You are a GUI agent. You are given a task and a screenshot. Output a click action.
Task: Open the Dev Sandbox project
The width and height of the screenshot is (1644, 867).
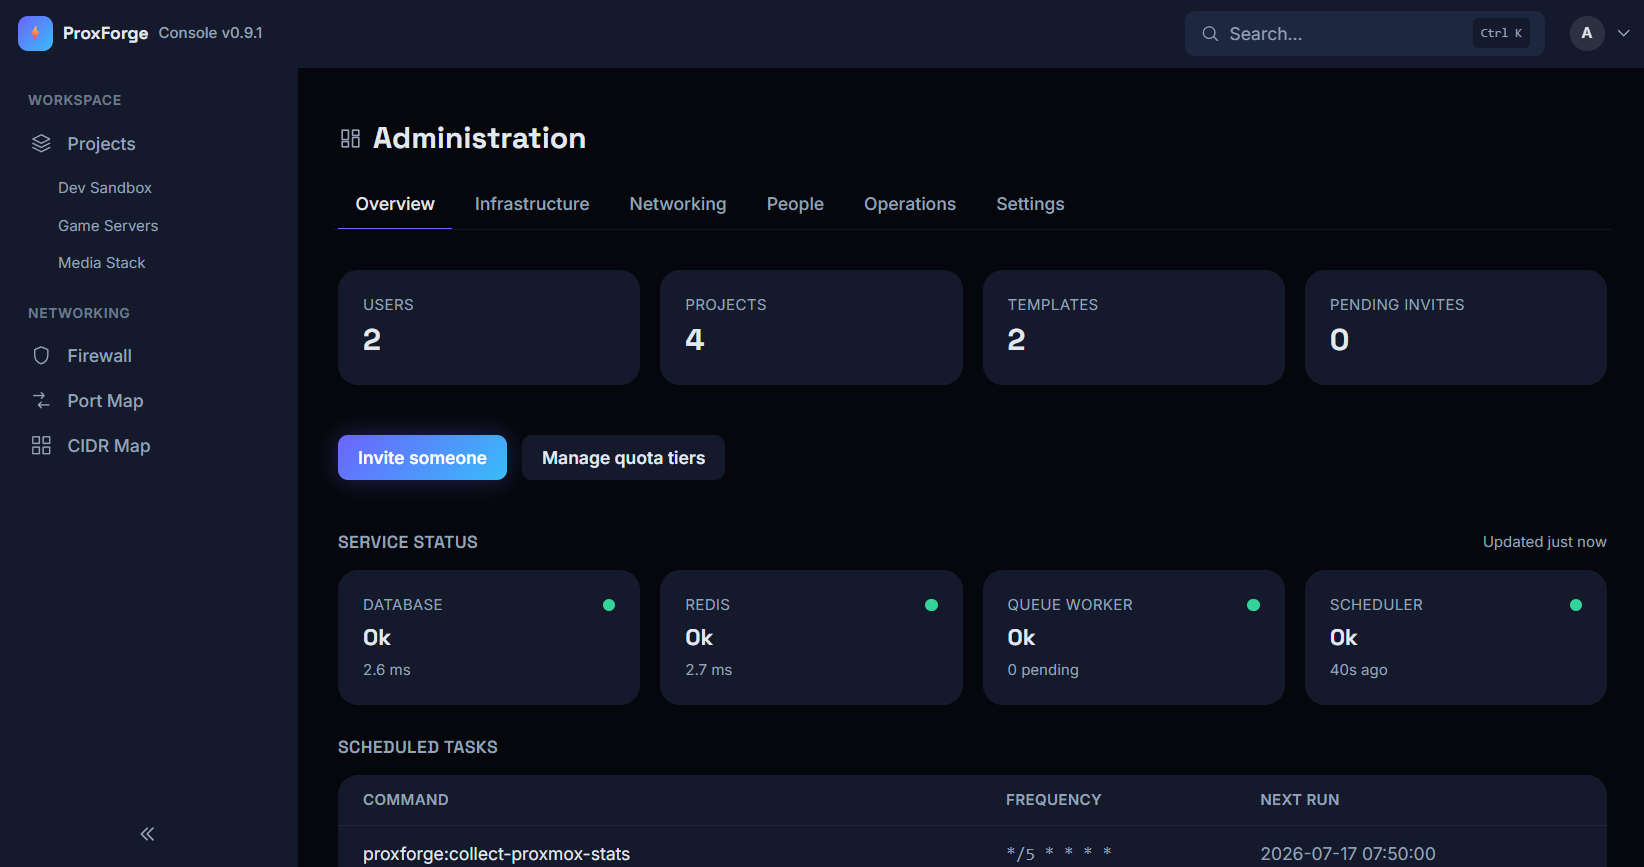click(x=105, y=188)
